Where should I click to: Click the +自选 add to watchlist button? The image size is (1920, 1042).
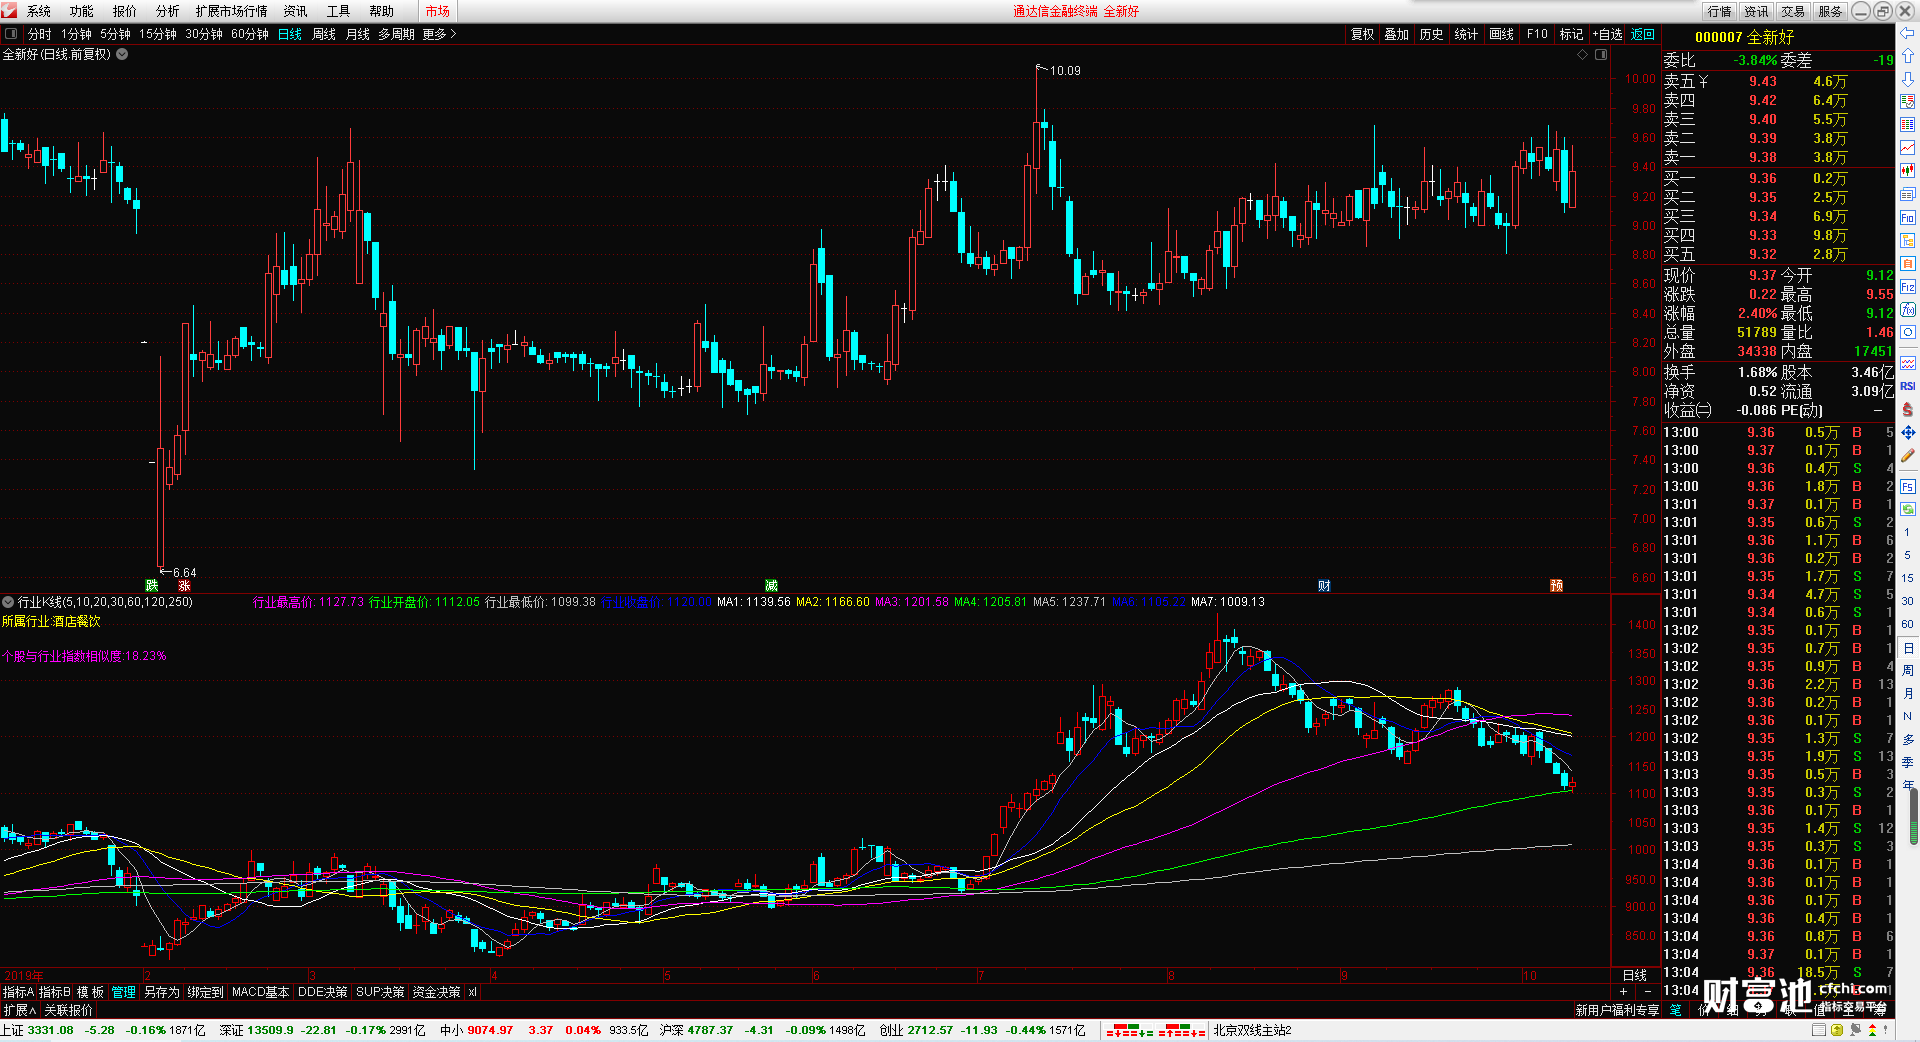click(x=1608, y=34)
